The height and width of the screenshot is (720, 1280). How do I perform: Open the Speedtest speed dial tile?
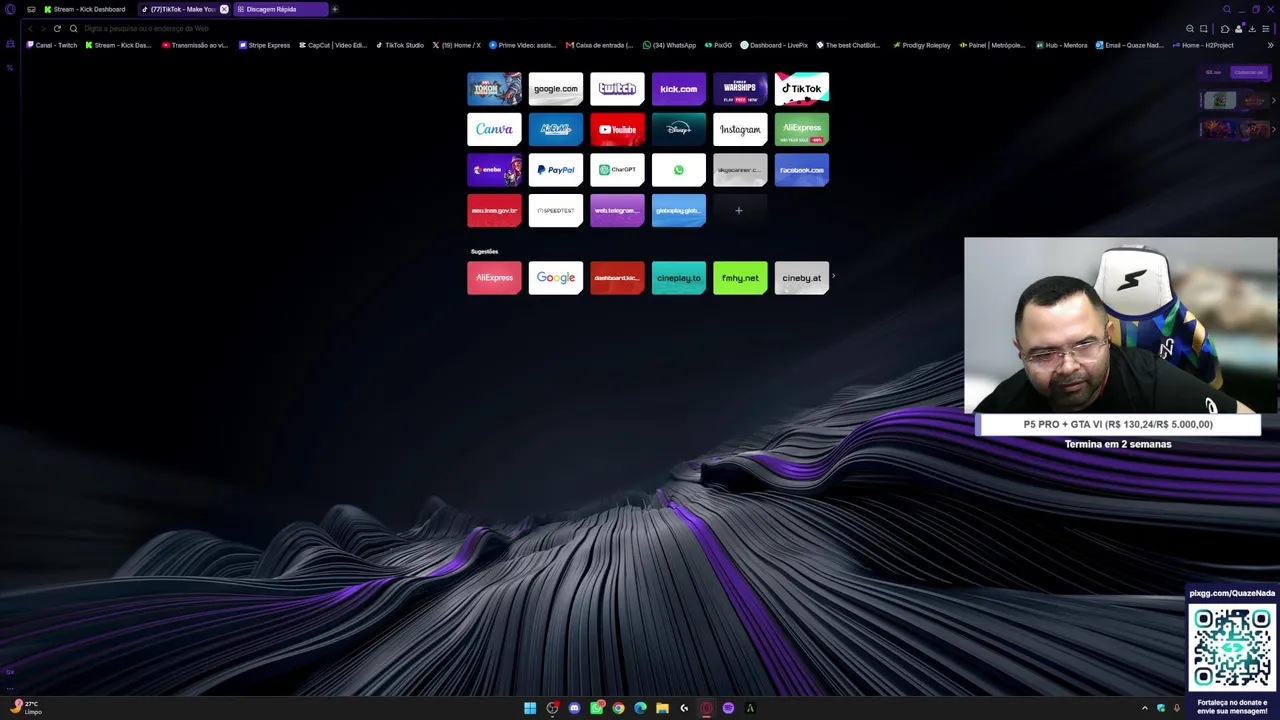[556, 211]
